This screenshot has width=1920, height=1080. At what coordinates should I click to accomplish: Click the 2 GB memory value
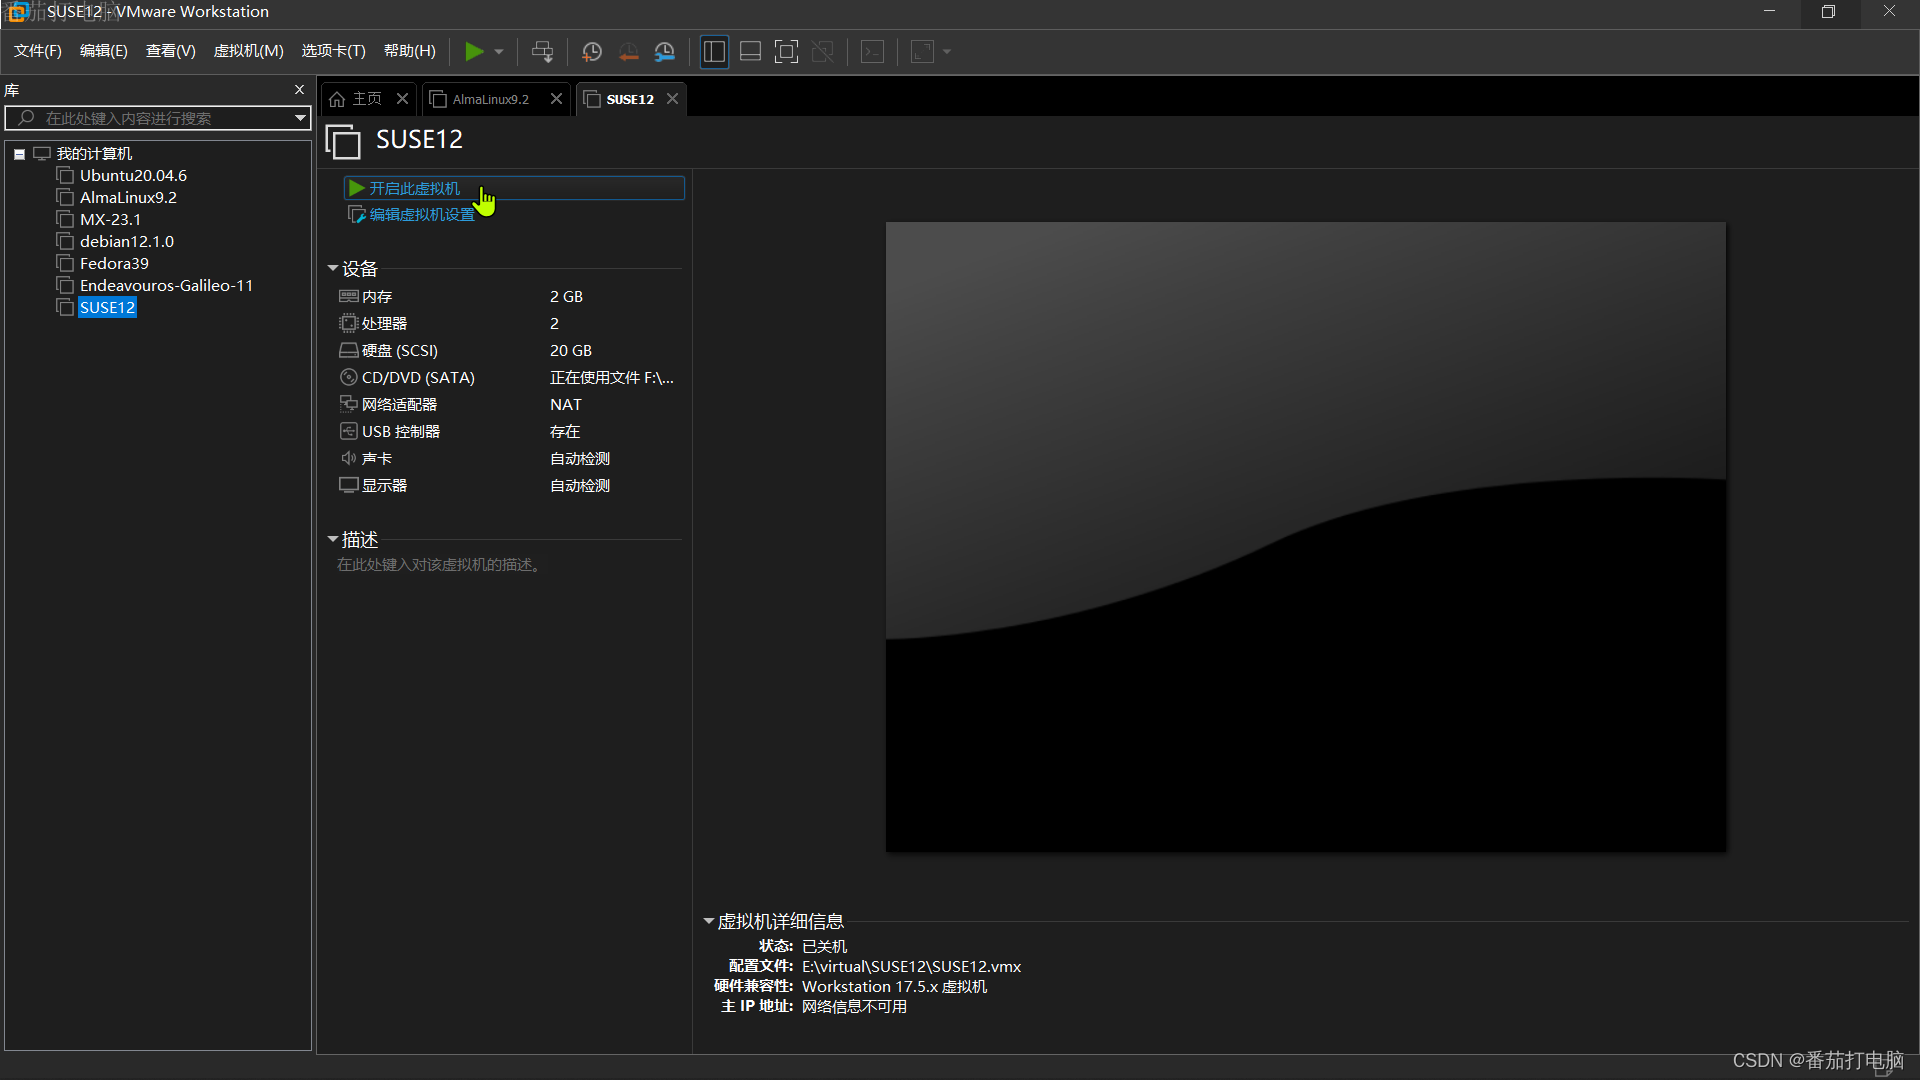tap(566, 297)
